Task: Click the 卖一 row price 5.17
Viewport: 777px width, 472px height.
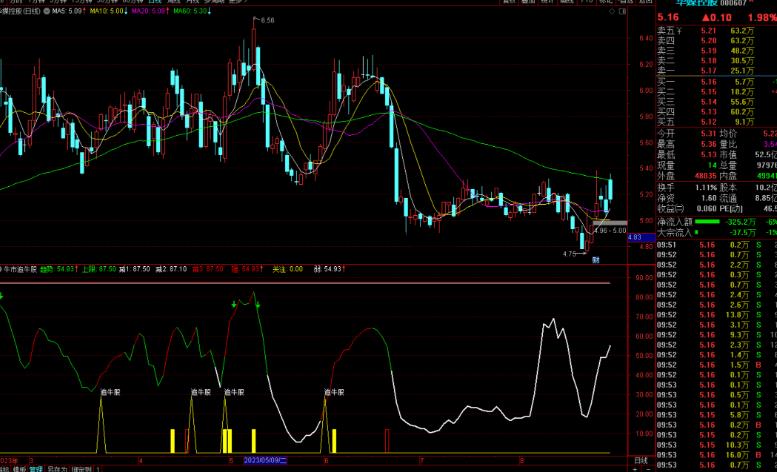Action: [x=709, y=71]
